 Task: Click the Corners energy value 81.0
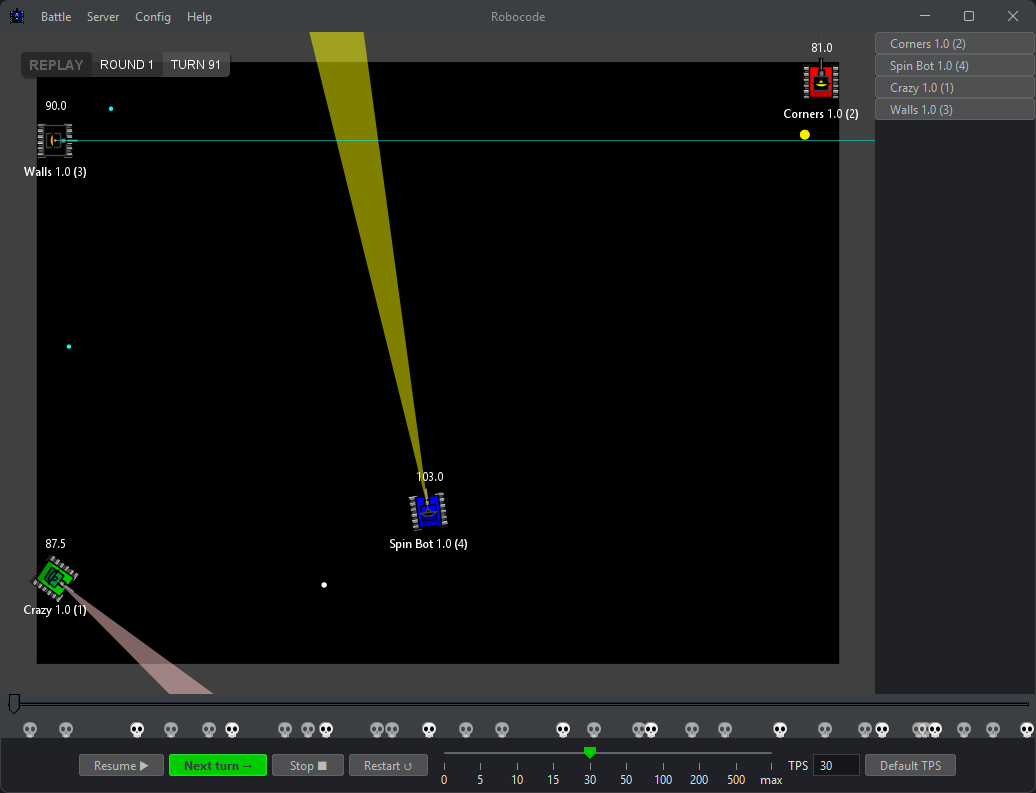[822, 48]
